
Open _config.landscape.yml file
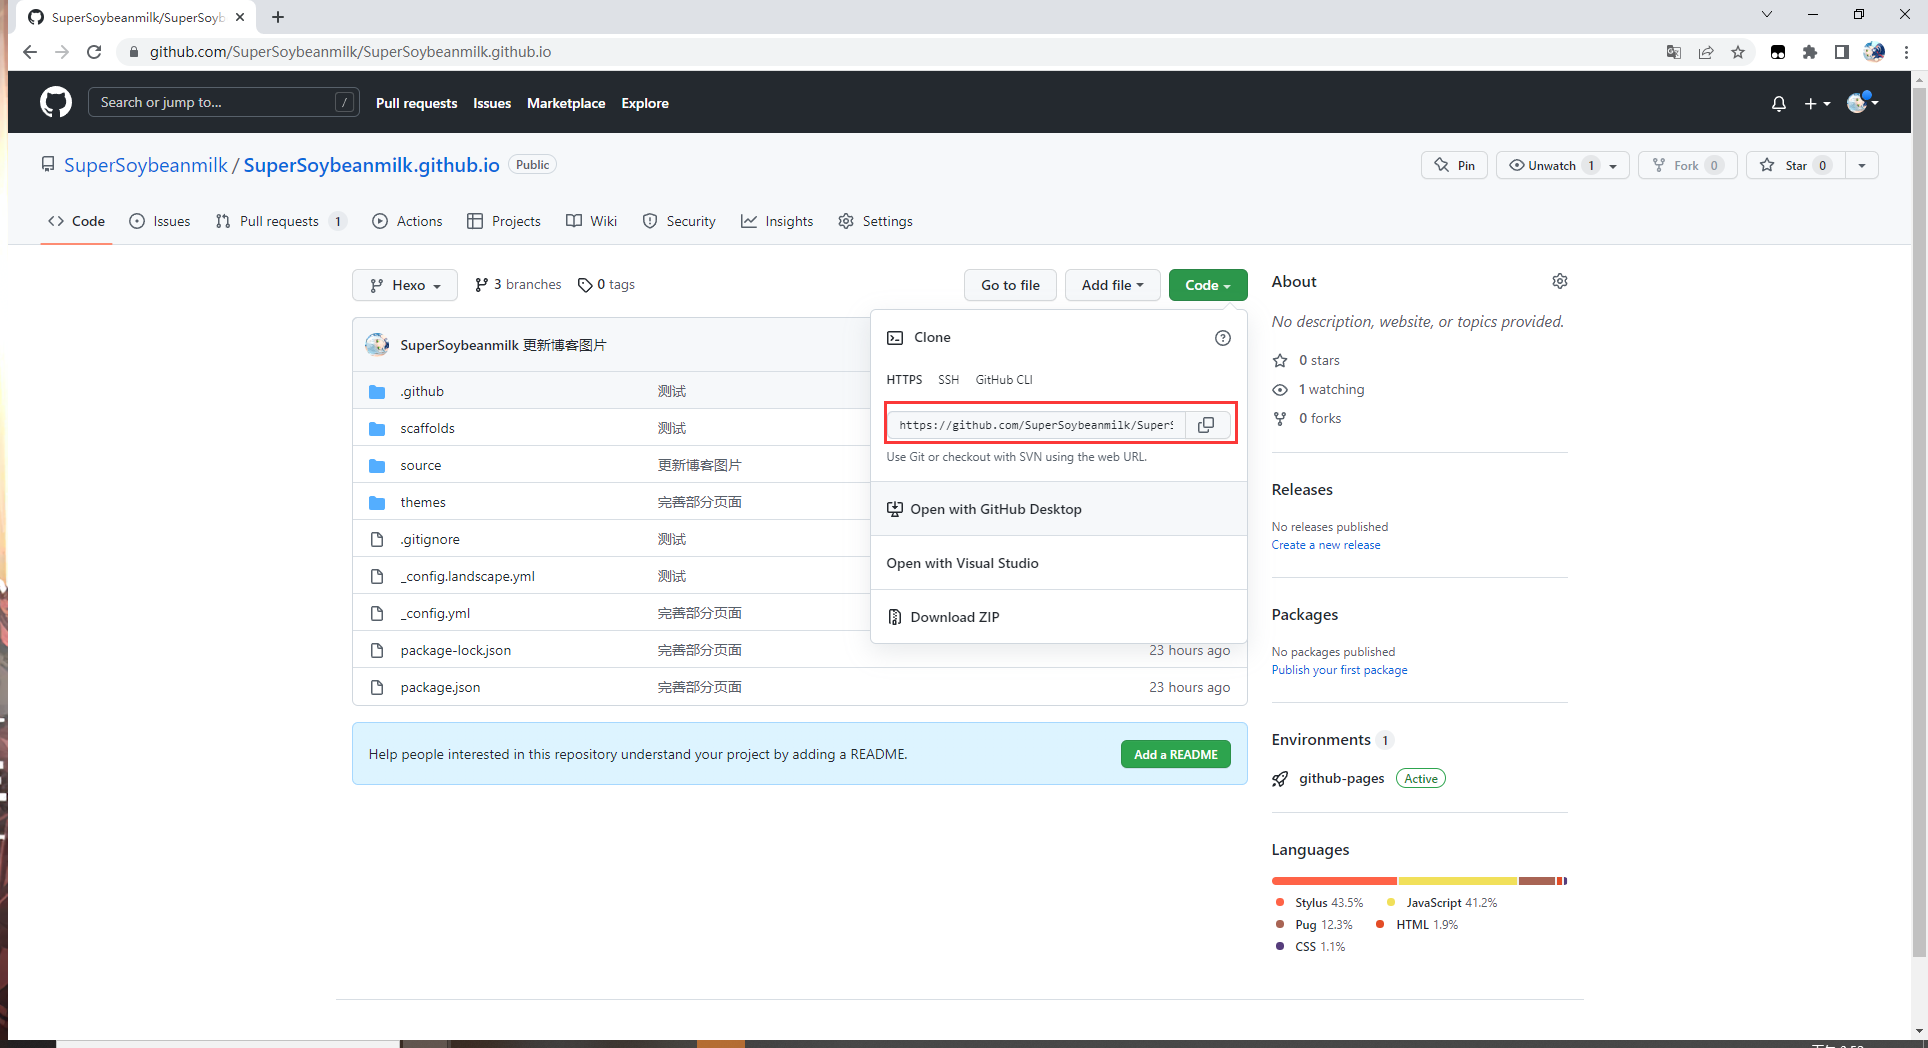(x=467, y=576)
